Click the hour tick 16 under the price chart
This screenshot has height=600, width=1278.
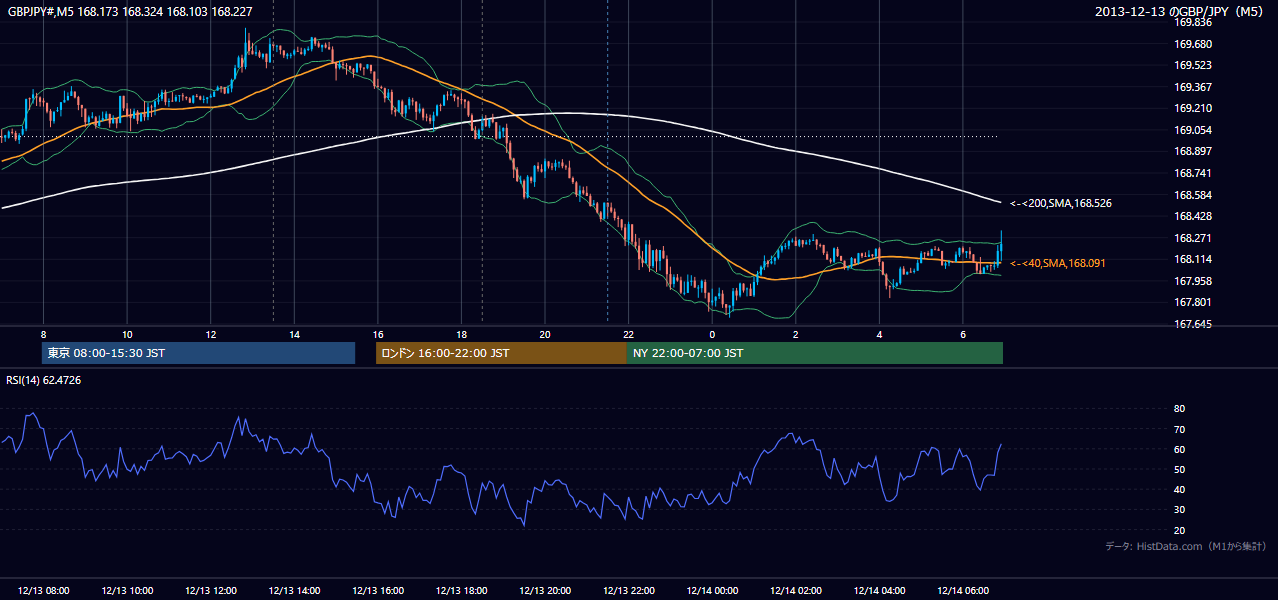tap(378, 334)
